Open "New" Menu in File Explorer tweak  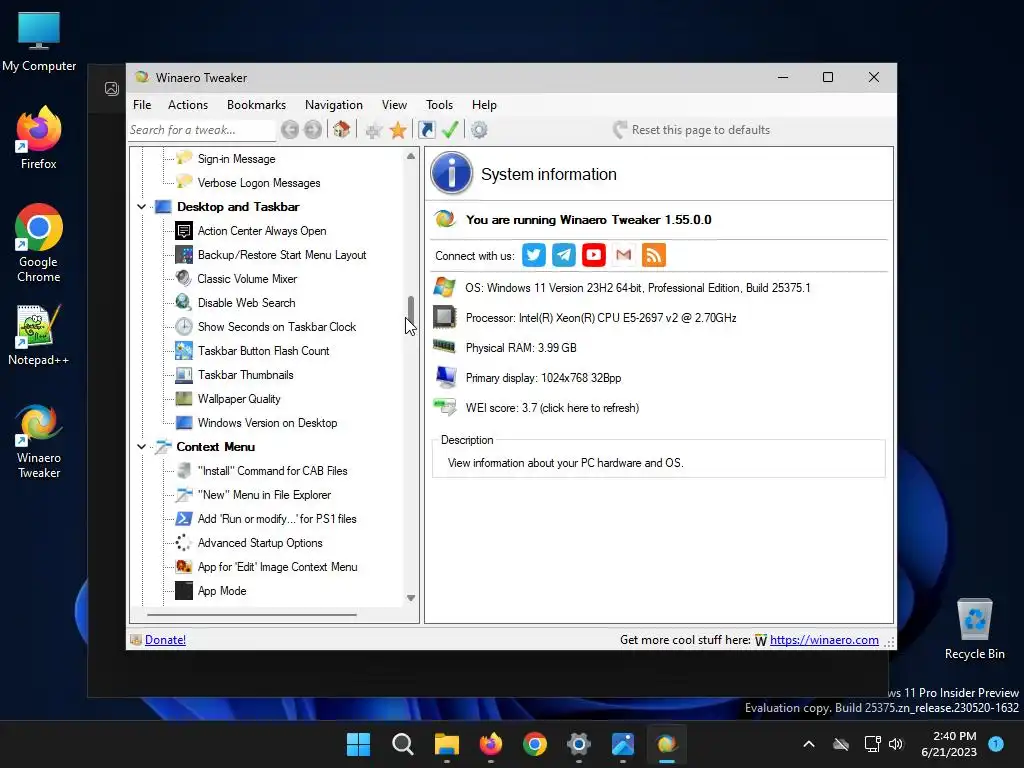[x=264, y=495]
